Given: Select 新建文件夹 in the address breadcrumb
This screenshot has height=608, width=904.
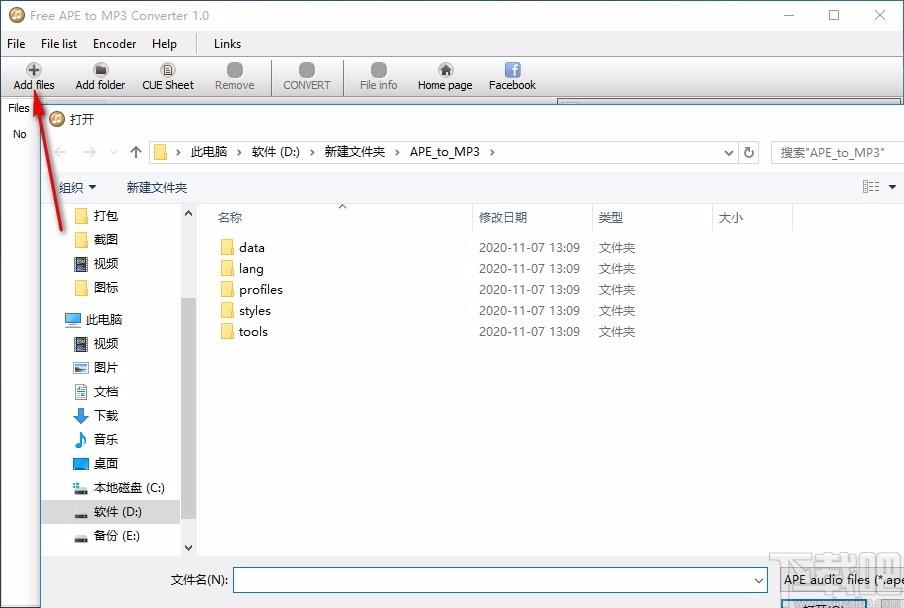Looking at the screenshot, I should (355, 152).
